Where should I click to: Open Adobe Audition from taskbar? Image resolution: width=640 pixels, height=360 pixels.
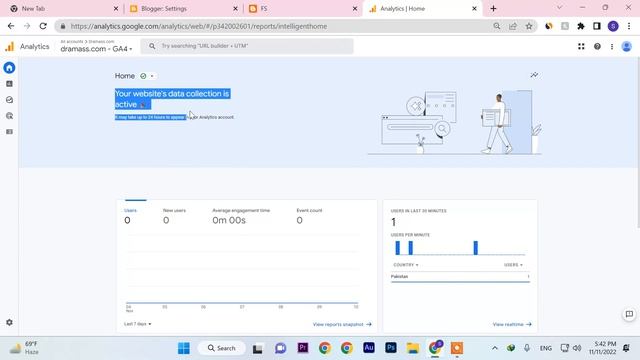click(369, 348)
